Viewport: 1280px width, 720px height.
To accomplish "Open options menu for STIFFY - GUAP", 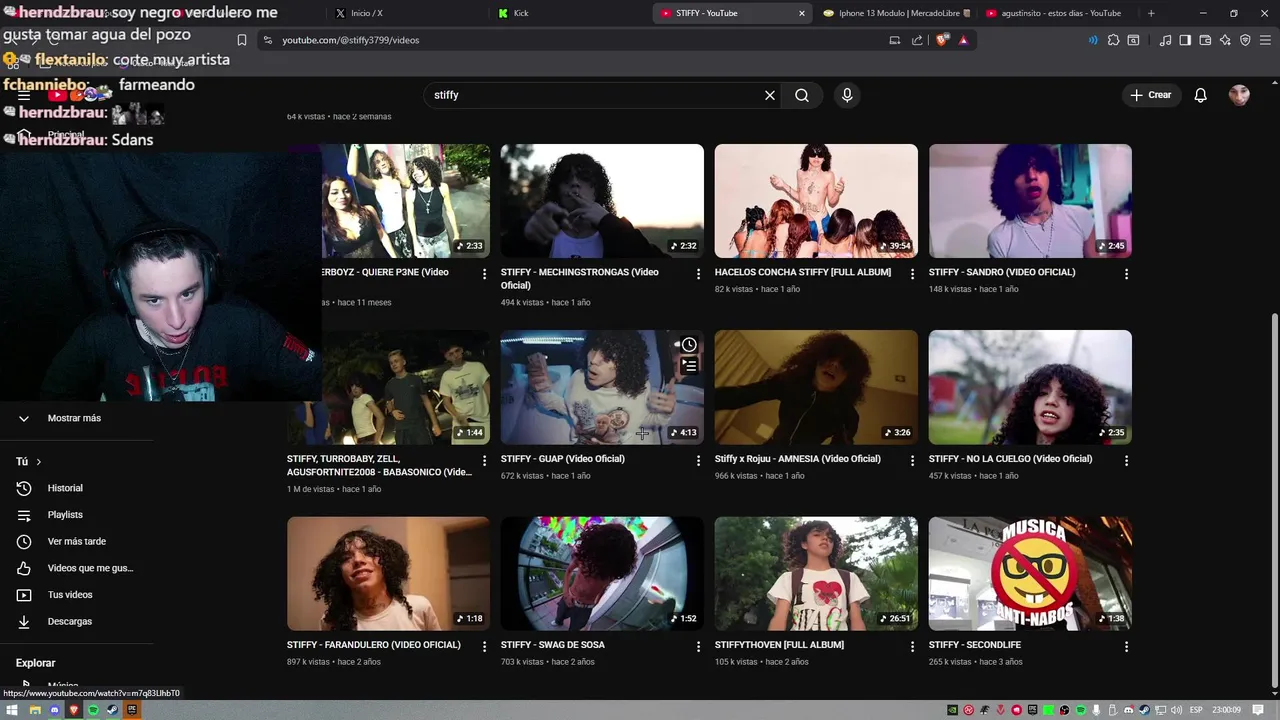I will [x=699, y=461].
